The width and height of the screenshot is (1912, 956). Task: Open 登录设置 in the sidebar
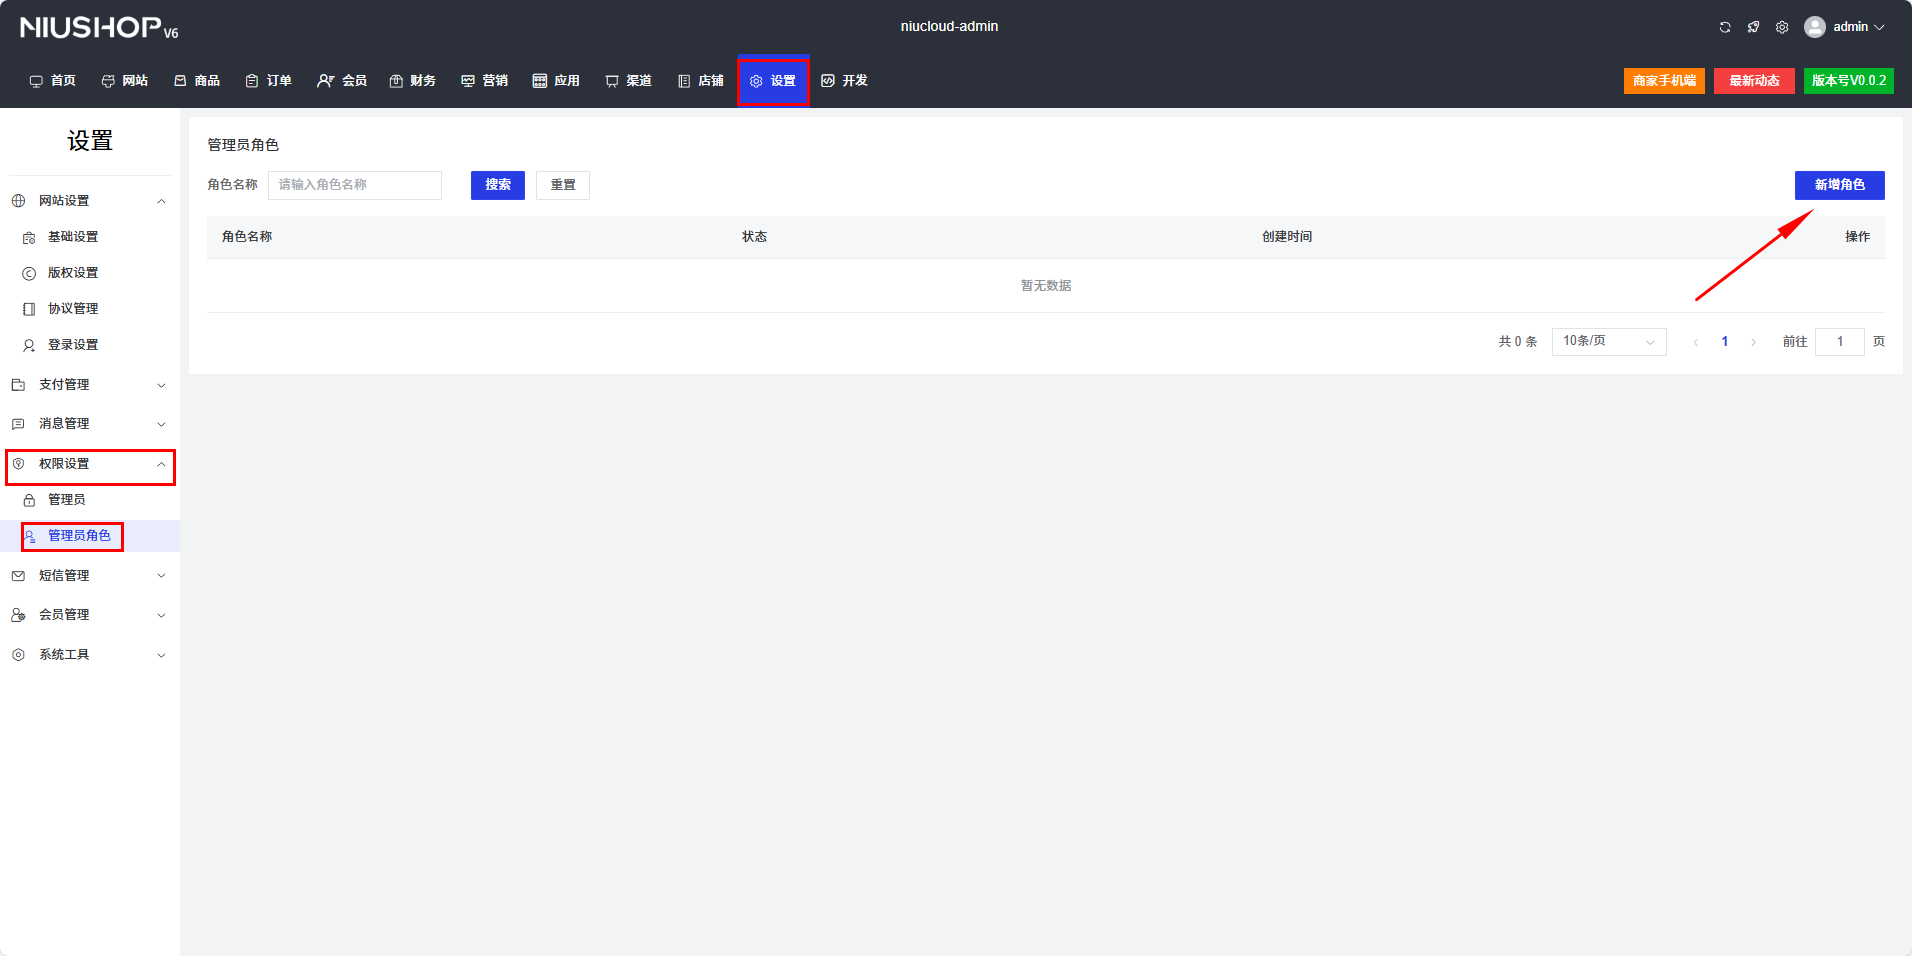[x=72, y=345]
